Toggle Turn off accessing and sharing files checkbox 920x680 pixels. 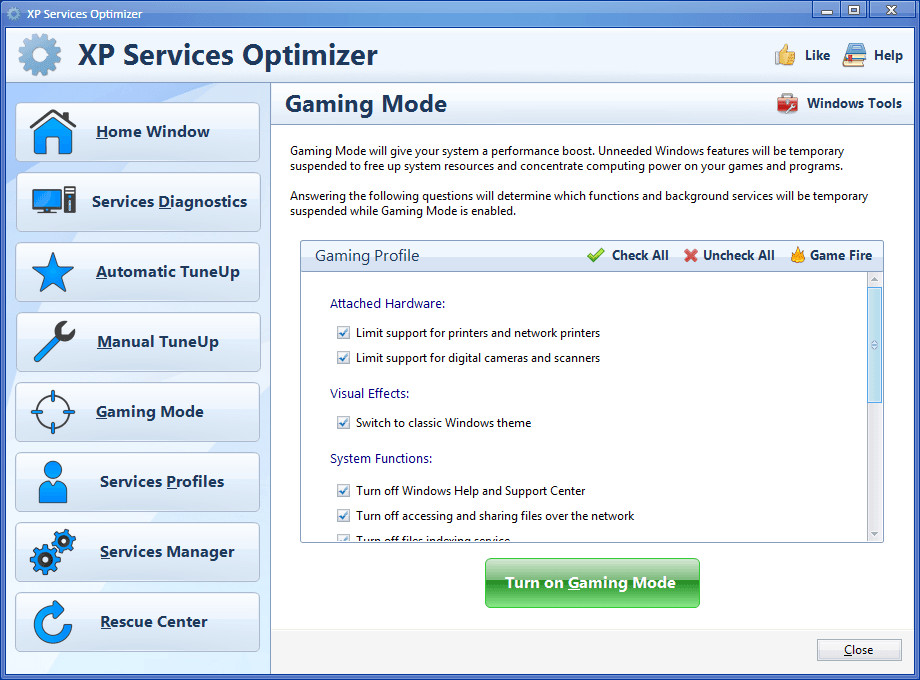pyautogui.click(x=343, y=516)
